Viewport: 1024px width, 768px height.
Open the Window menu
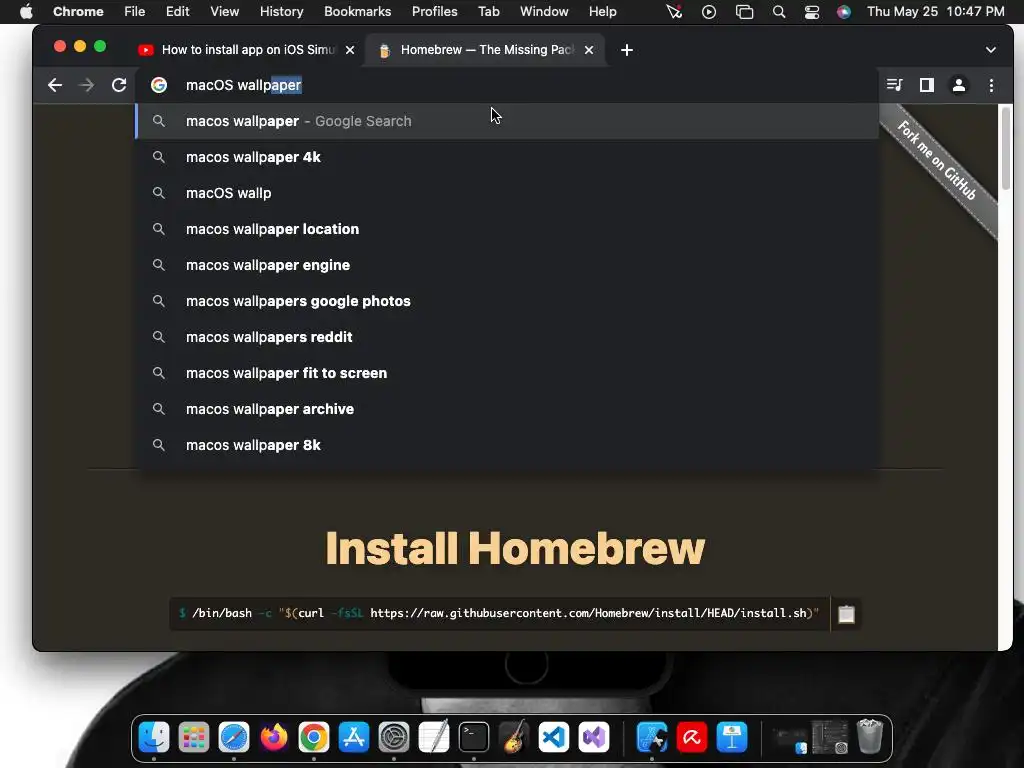coord(544,12)
